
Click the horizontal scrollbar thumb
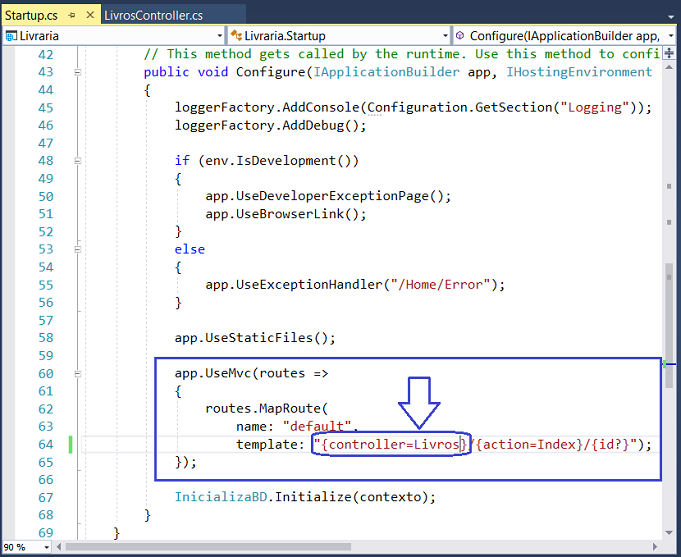tap(208, 547)
